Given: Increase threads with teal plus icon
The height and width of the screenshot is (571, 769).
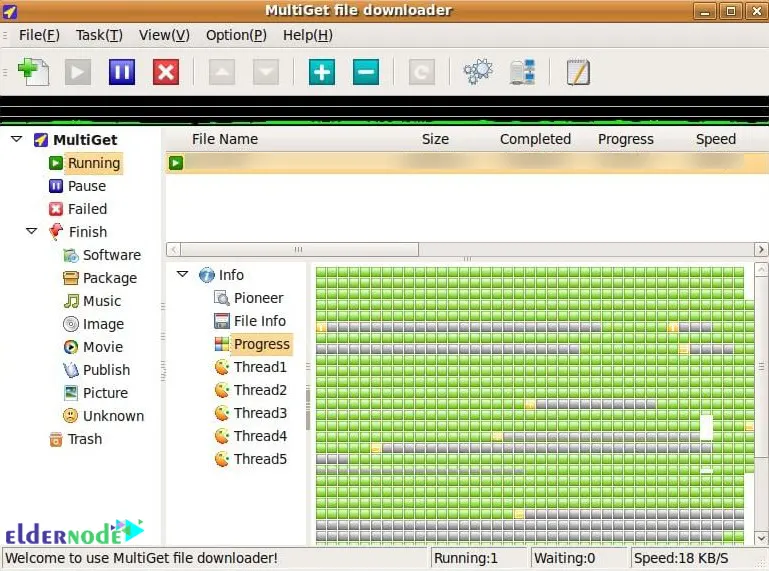Looking at the screenshot, I should click(322, 73).
